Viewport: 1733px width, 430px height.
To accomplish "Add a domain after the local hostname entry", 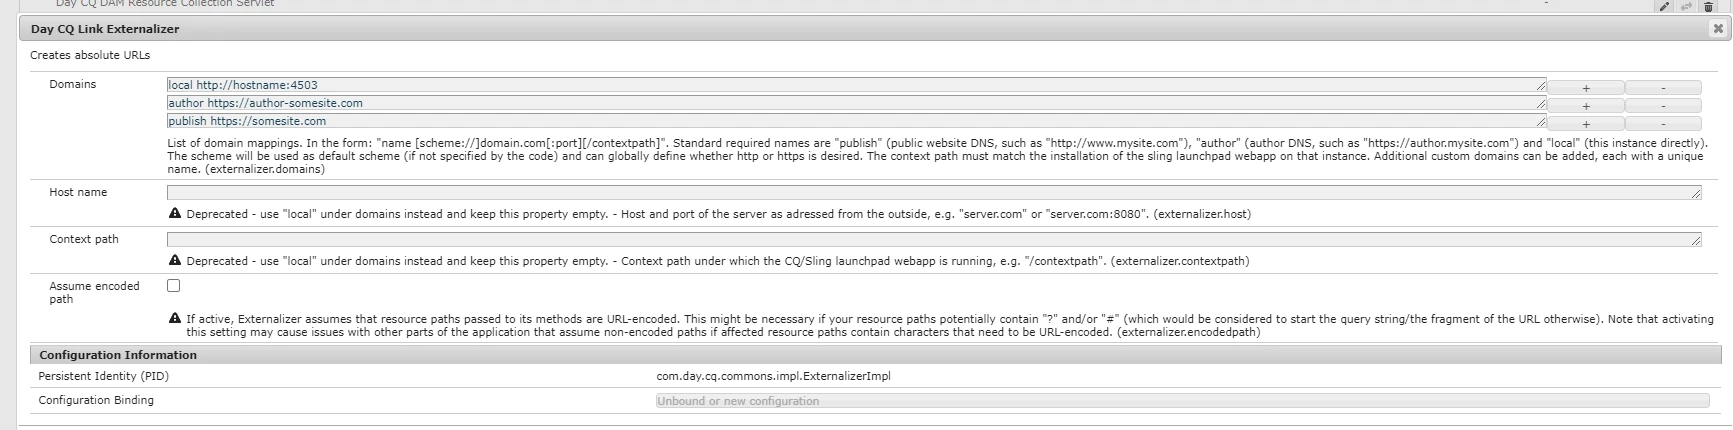I will click(x=1586, y=87).
